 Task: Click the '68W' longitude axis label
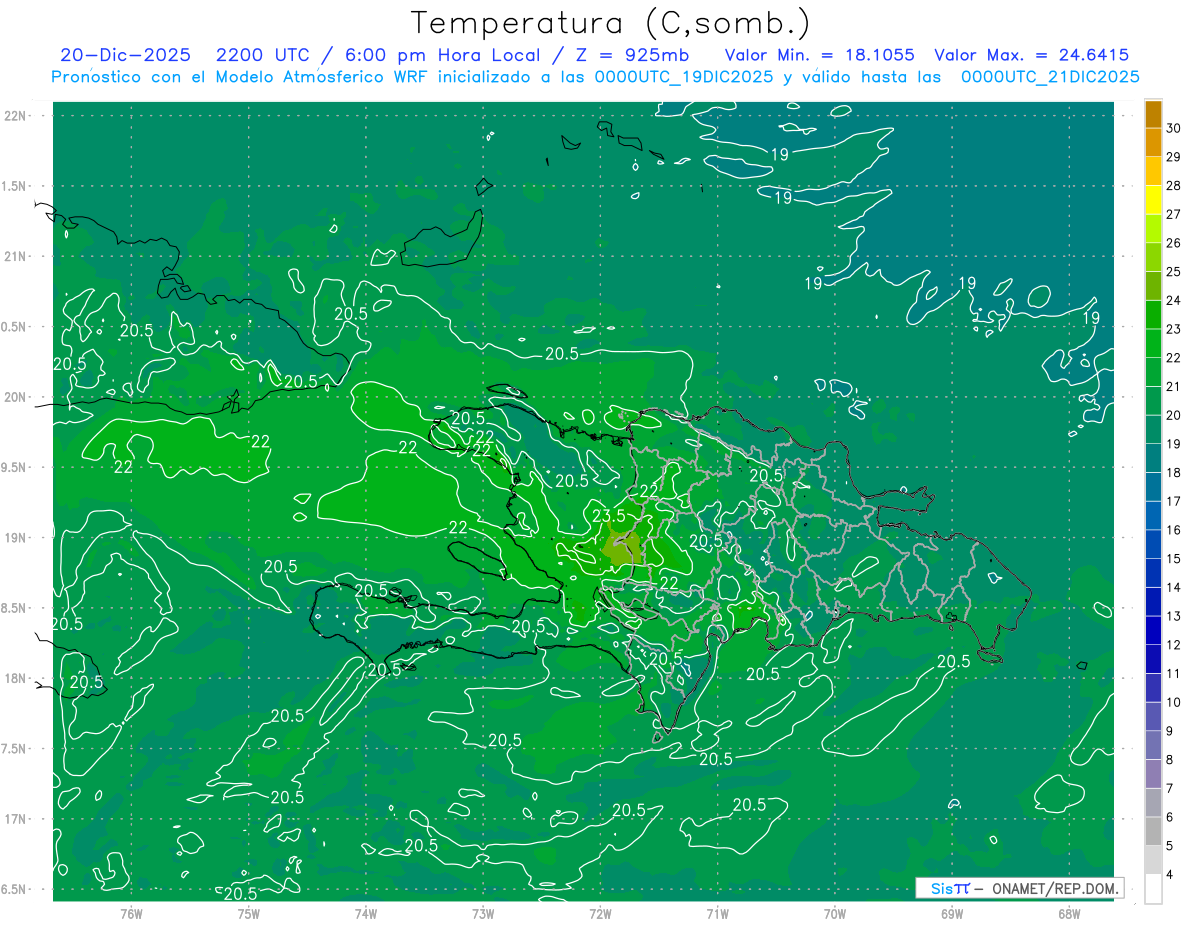1069,913
